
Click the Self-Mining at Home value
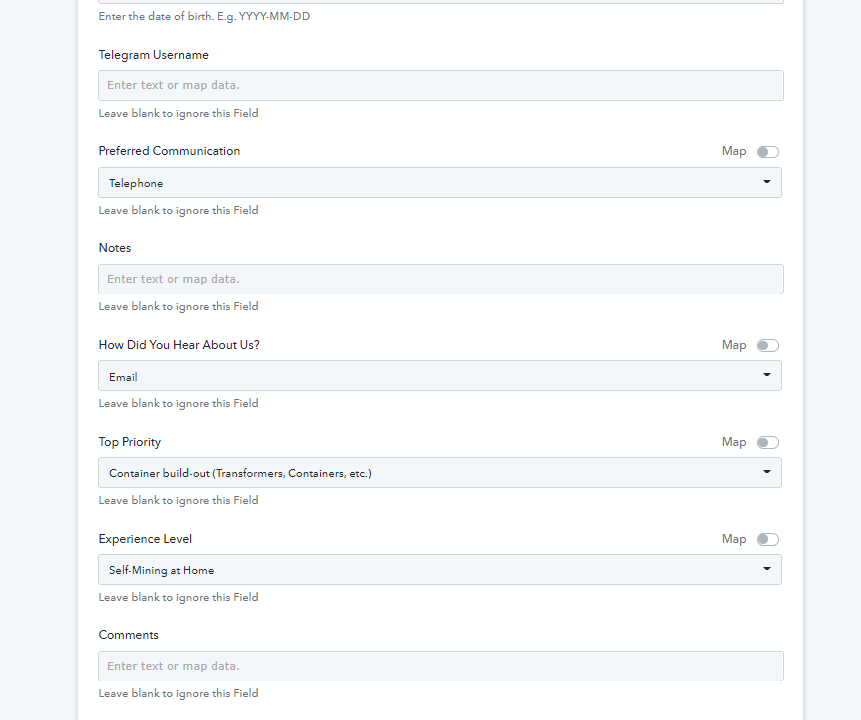[x=161, y=571]
